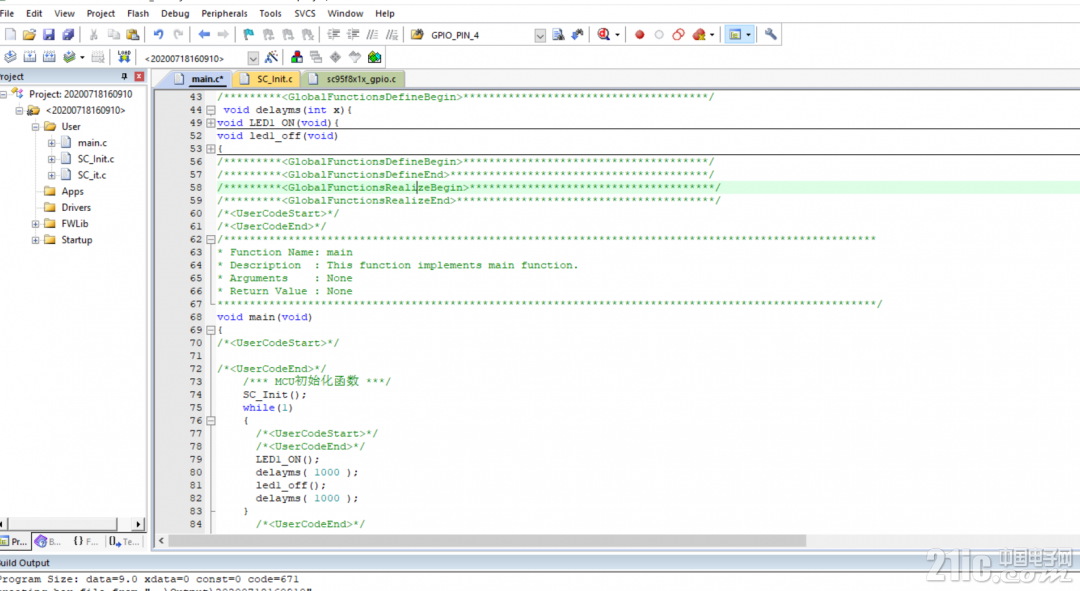Comment selection with the comment icon

[x=372, y=34]
